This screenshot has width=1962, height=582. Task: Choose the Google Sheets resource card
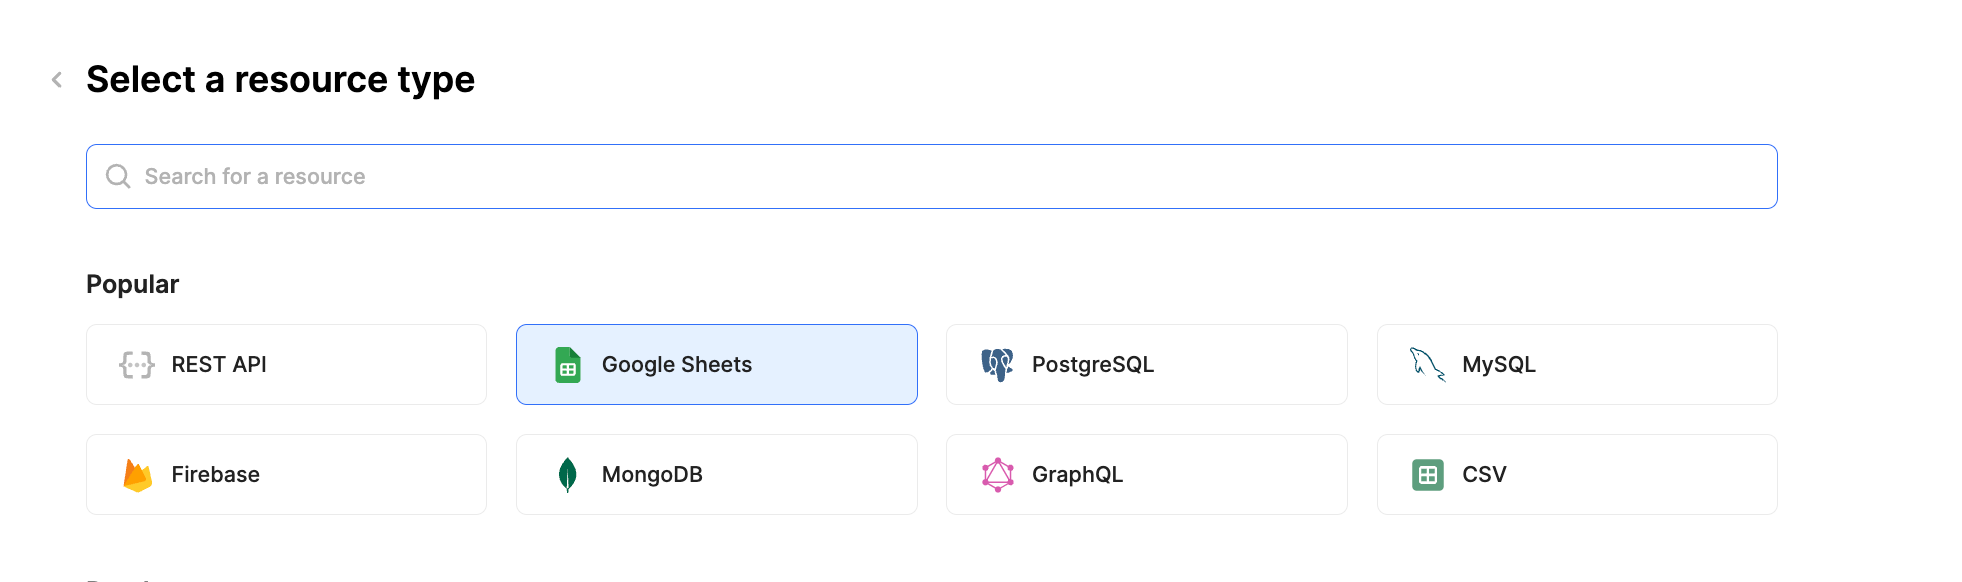click(x=716, y=364)
